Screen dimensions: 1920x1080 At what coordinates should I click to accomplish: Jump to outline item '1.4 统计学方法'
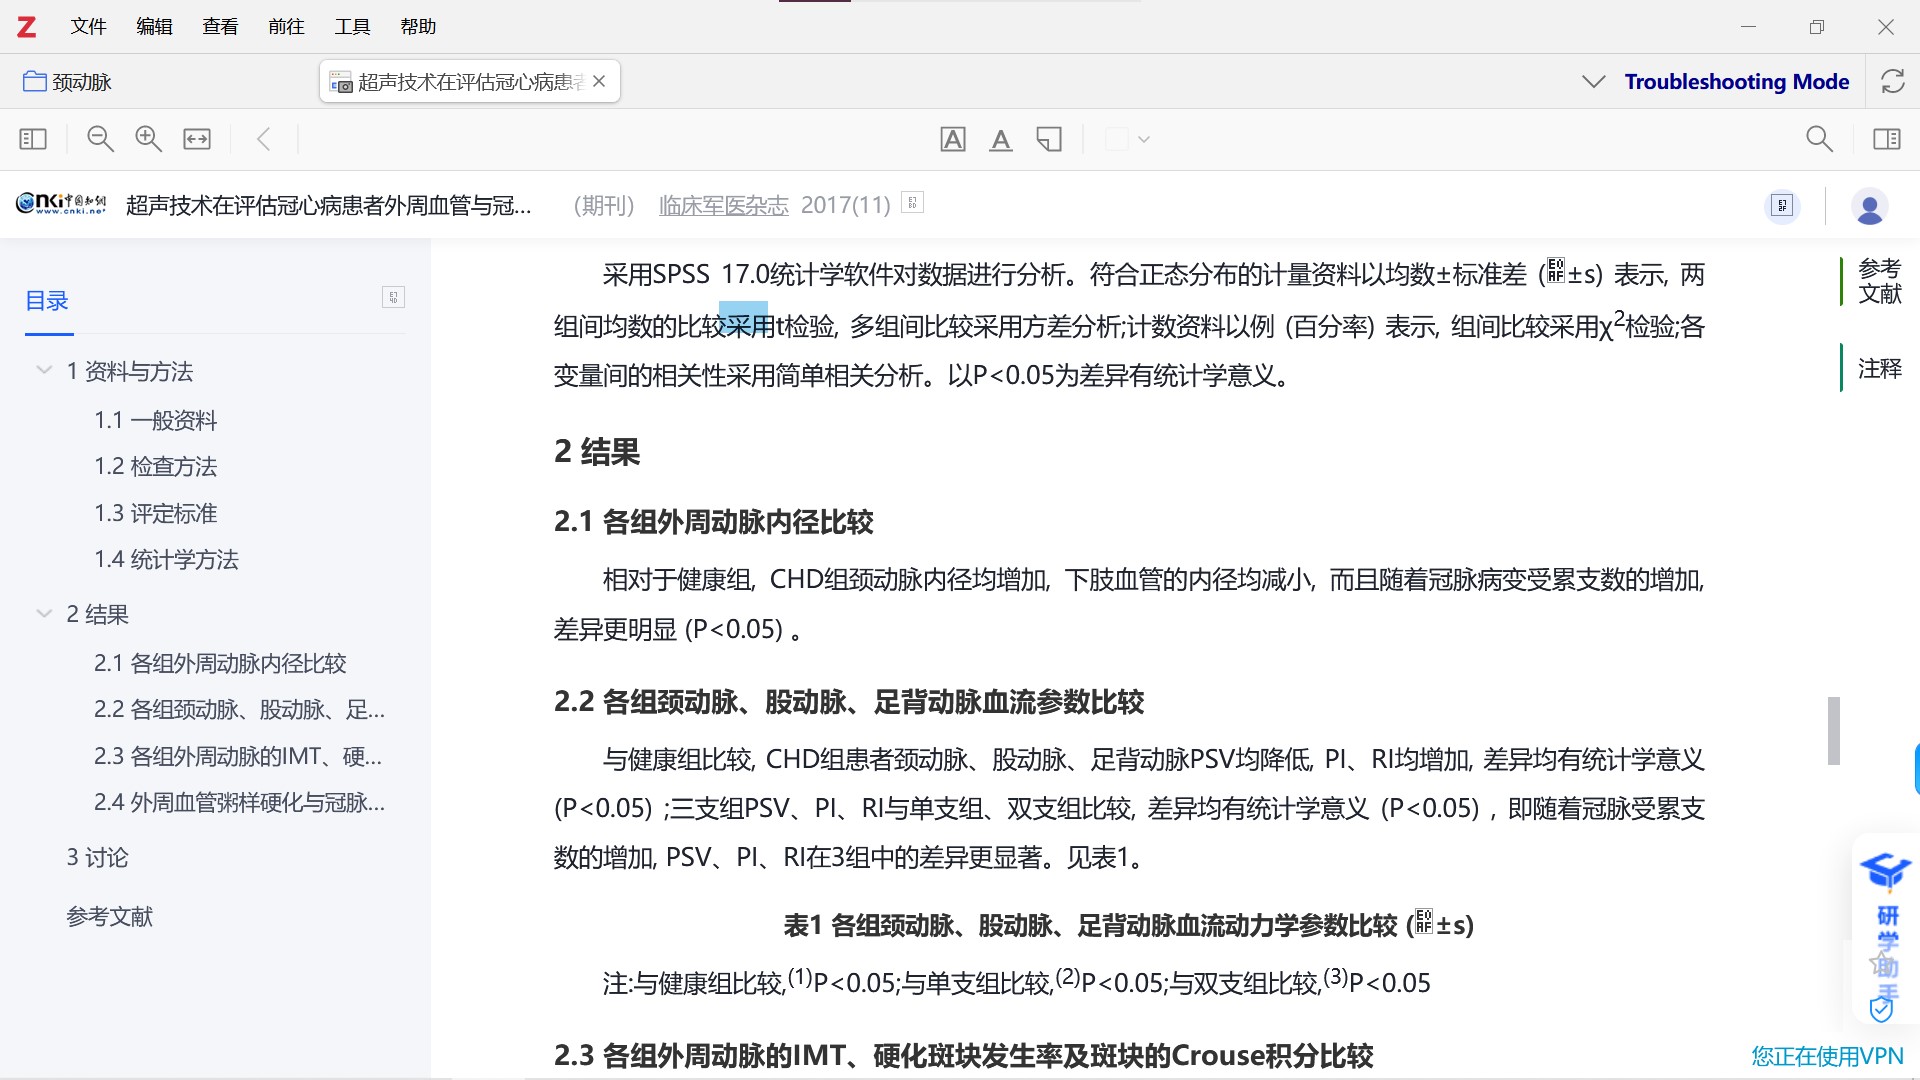[166, 560]
